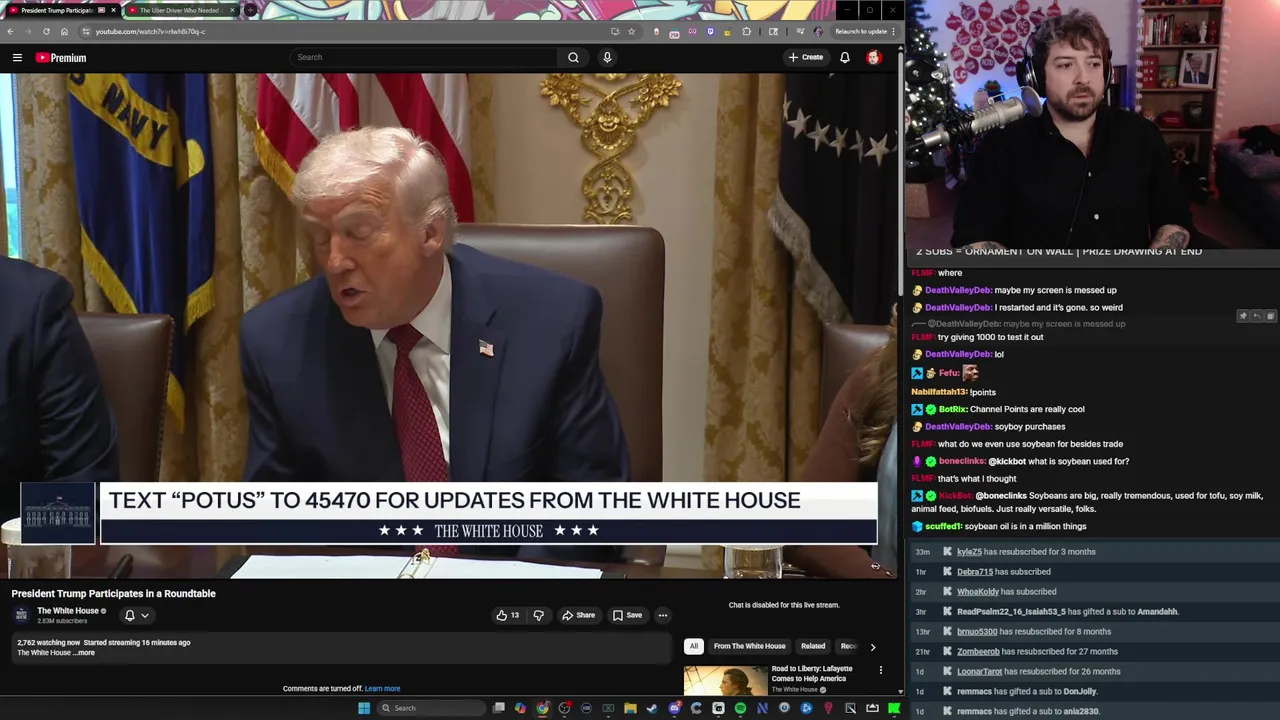Open Spotify from the taskbar
The width and height of the screenshot is (1280, 720).
click(740, 708)
